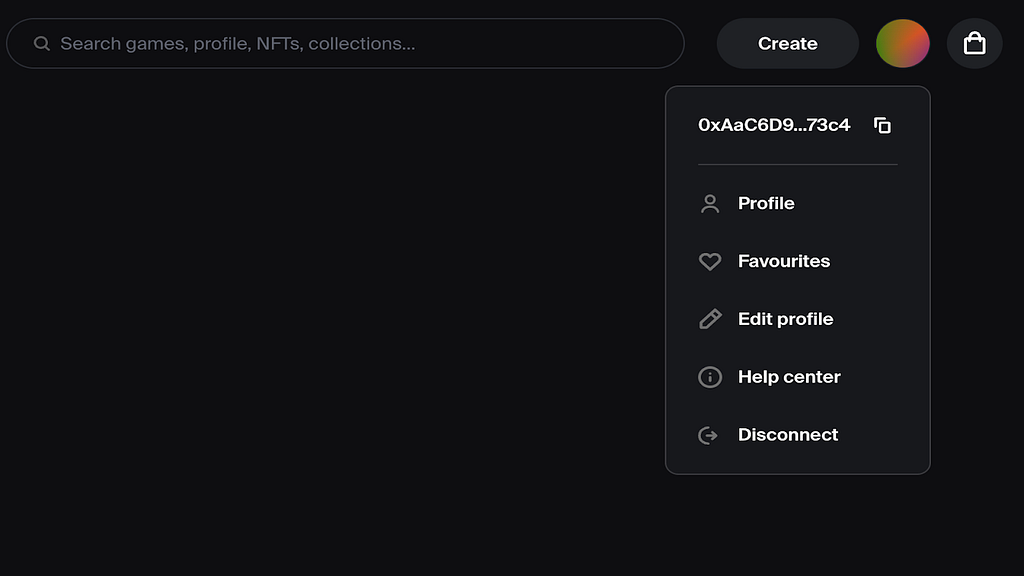Select Favourites from the account menu
Image resolution: width=1024 pixels, height=576 pixels.
797,261
